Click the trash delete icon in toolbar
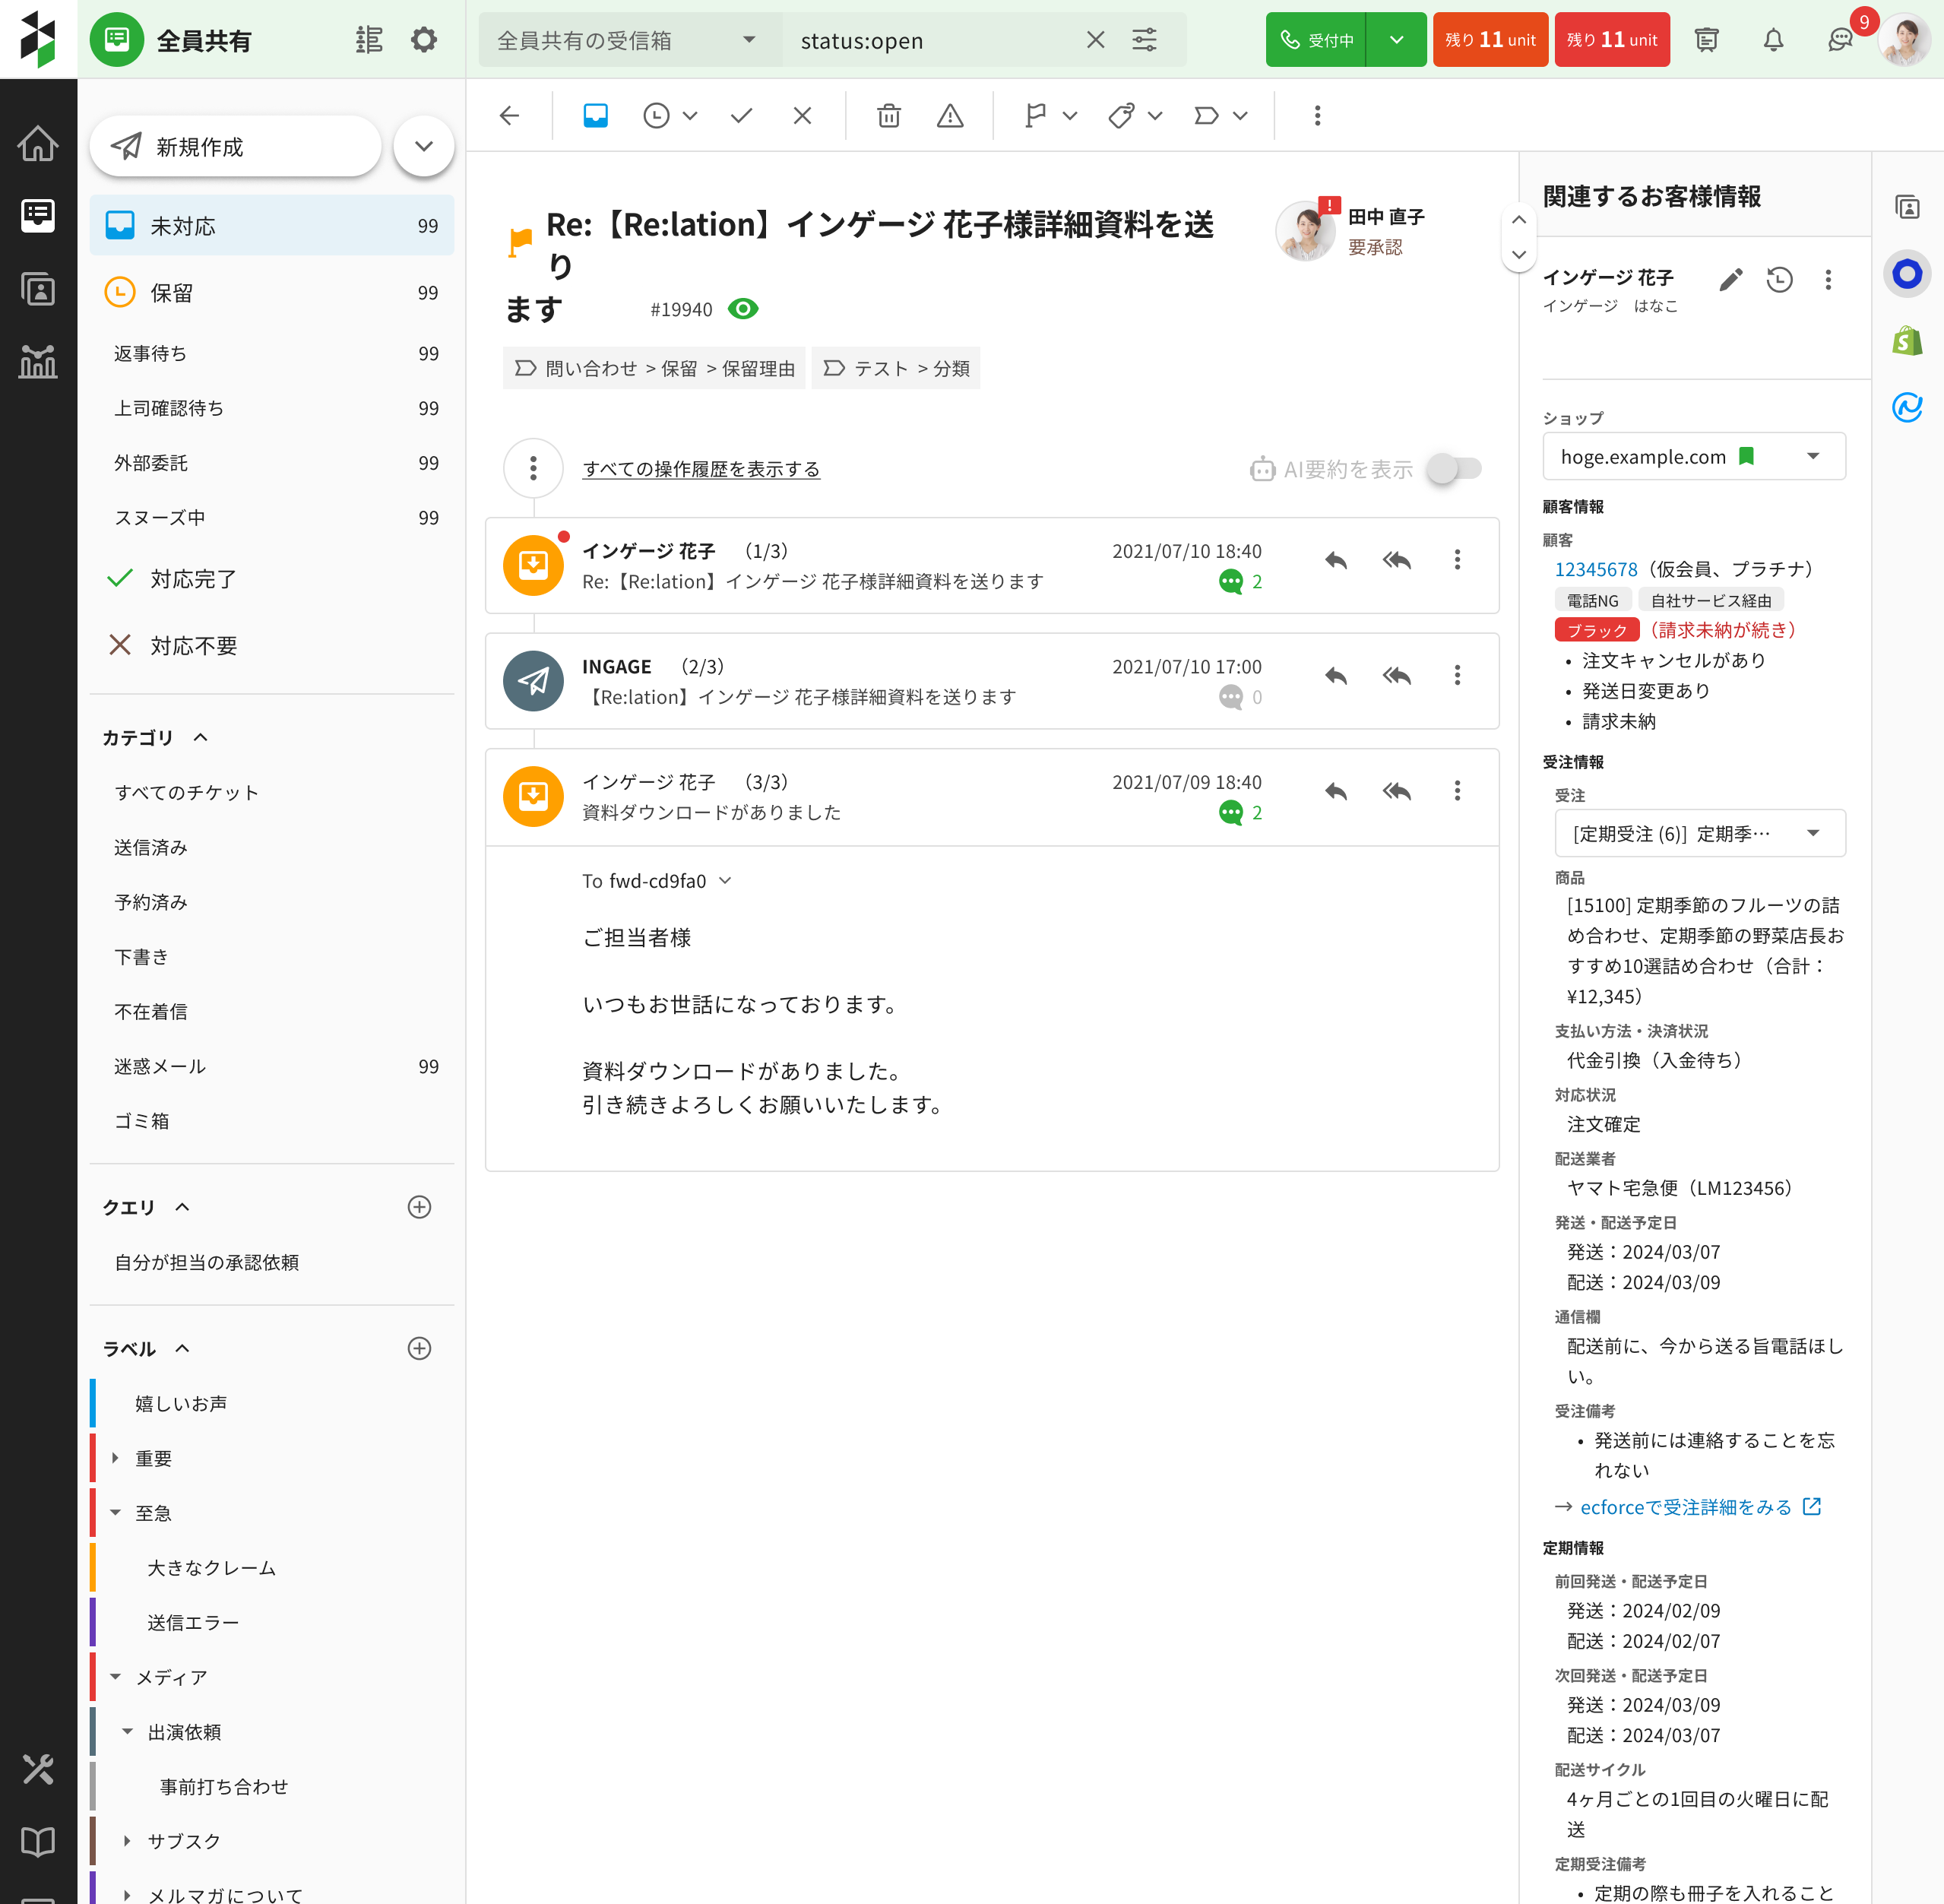This screenshot has height=1904, width=1944. 888,116
